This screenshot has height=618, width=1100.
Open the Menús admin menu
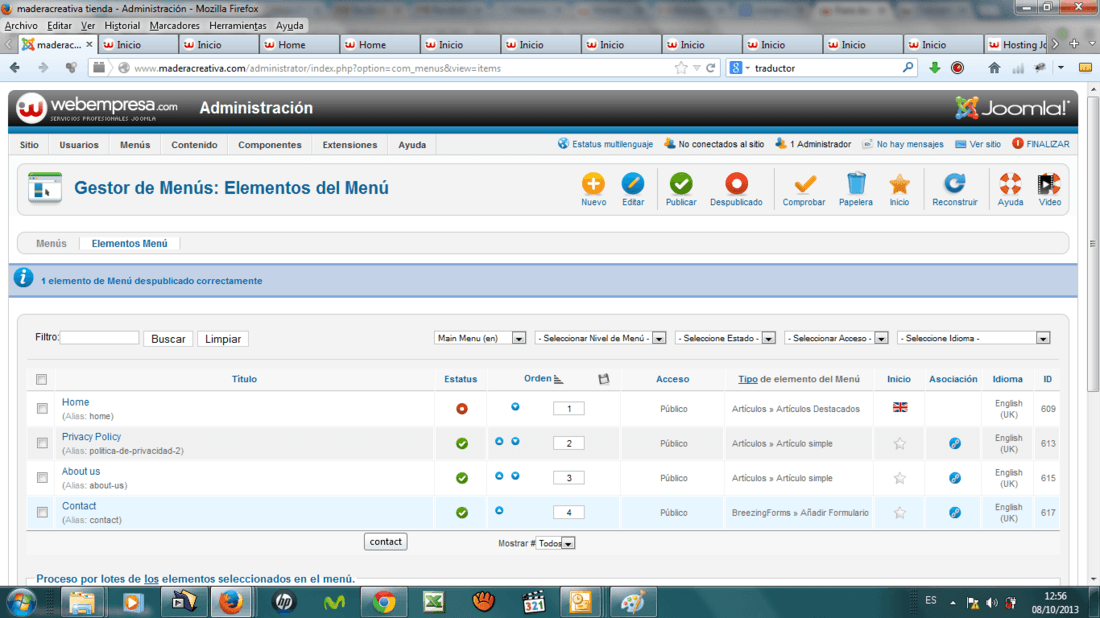click(x=135, y=145)
